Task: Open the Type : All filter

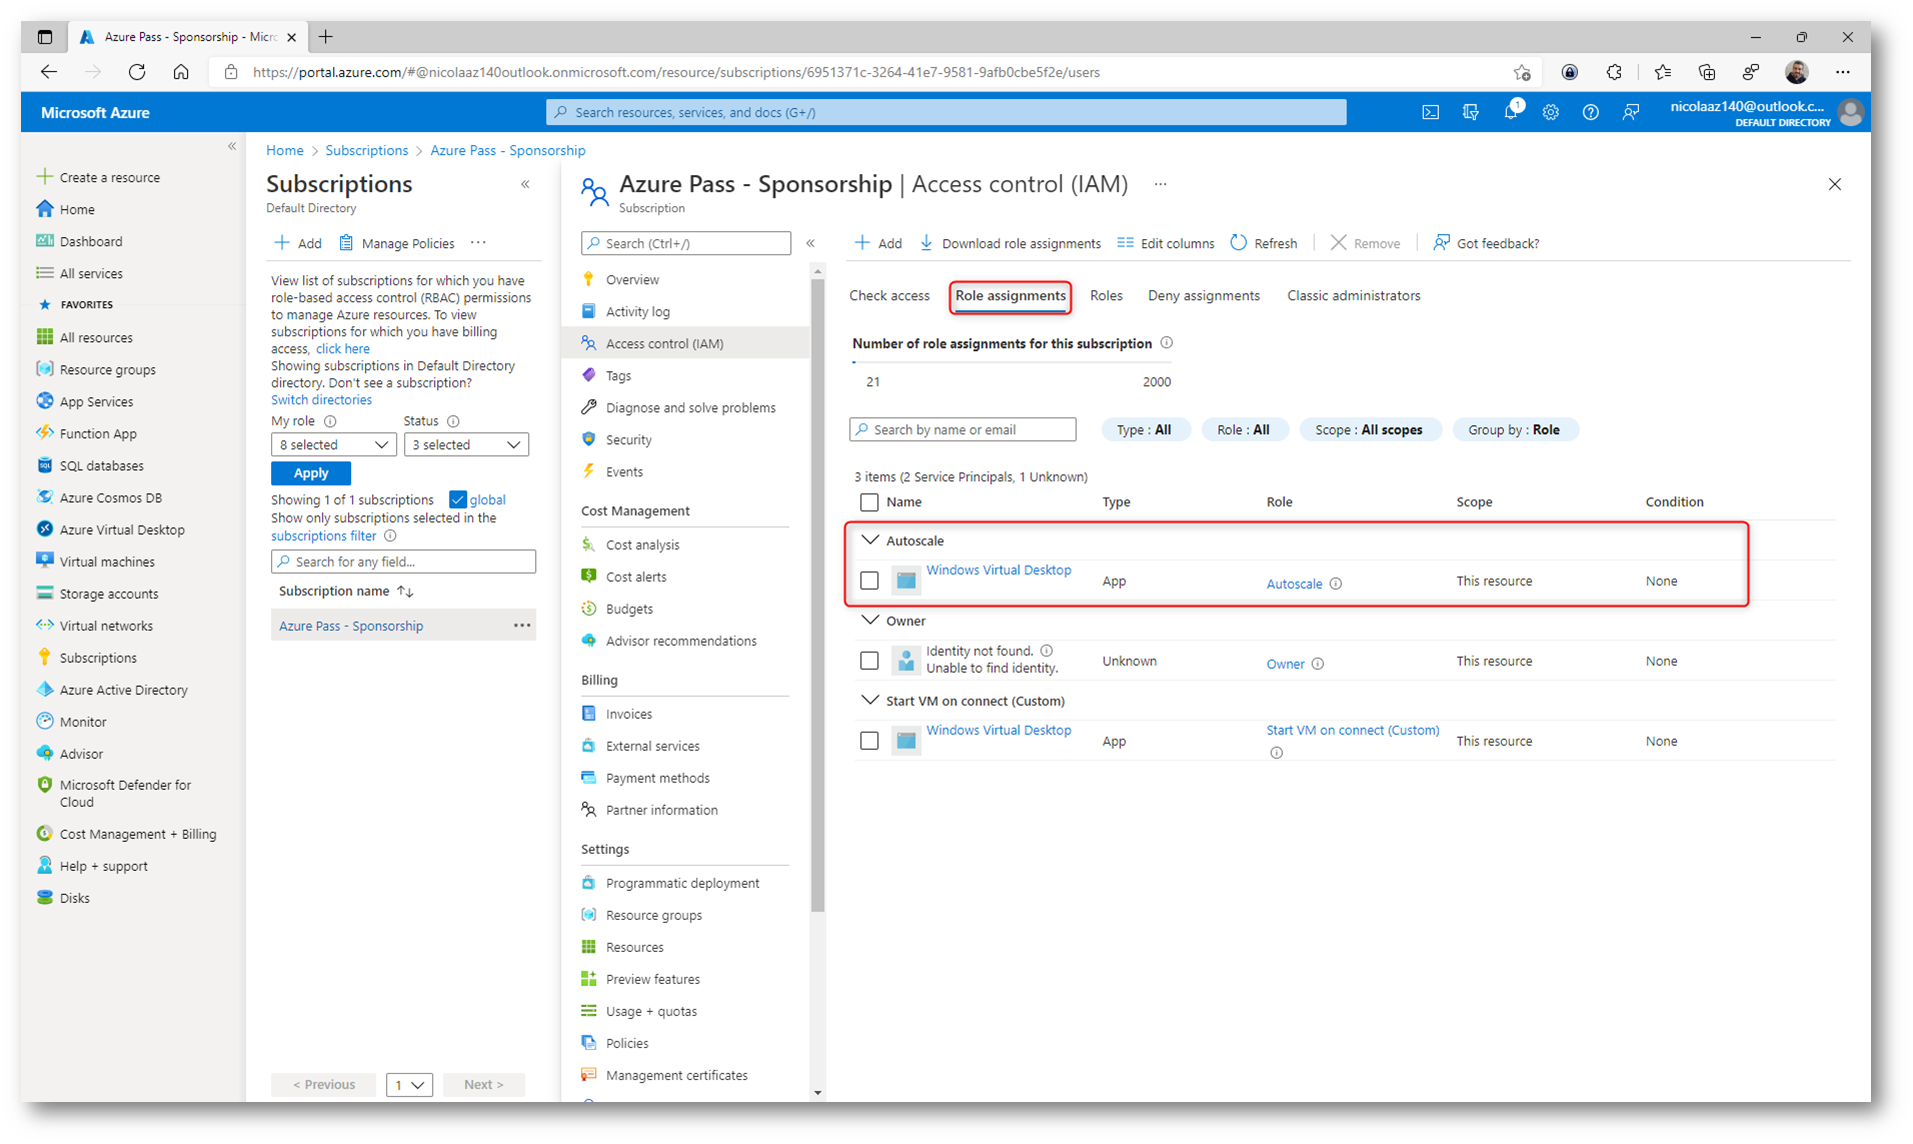Action: coord(1144,429)
